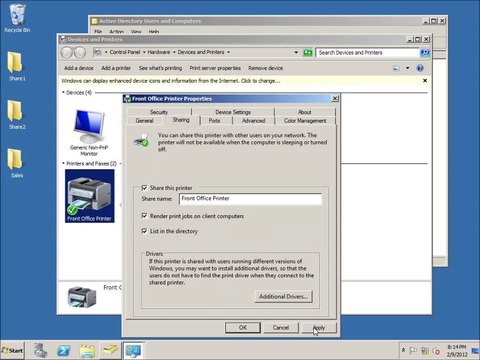The width and height of the screenshot is (480, 360).
Task: Select the Sharing tab
Action: tap(181, 120)
